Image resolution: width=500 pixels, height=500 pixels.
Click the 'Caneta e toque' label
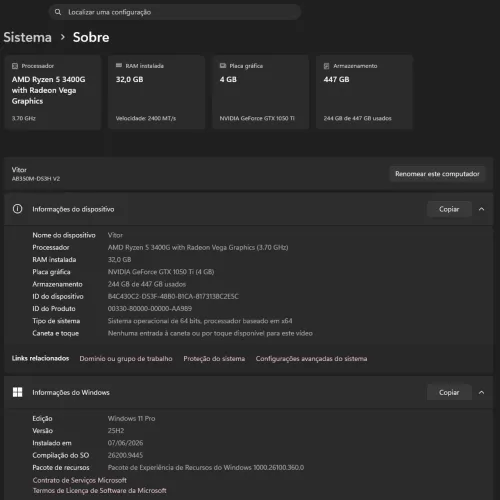56,333
